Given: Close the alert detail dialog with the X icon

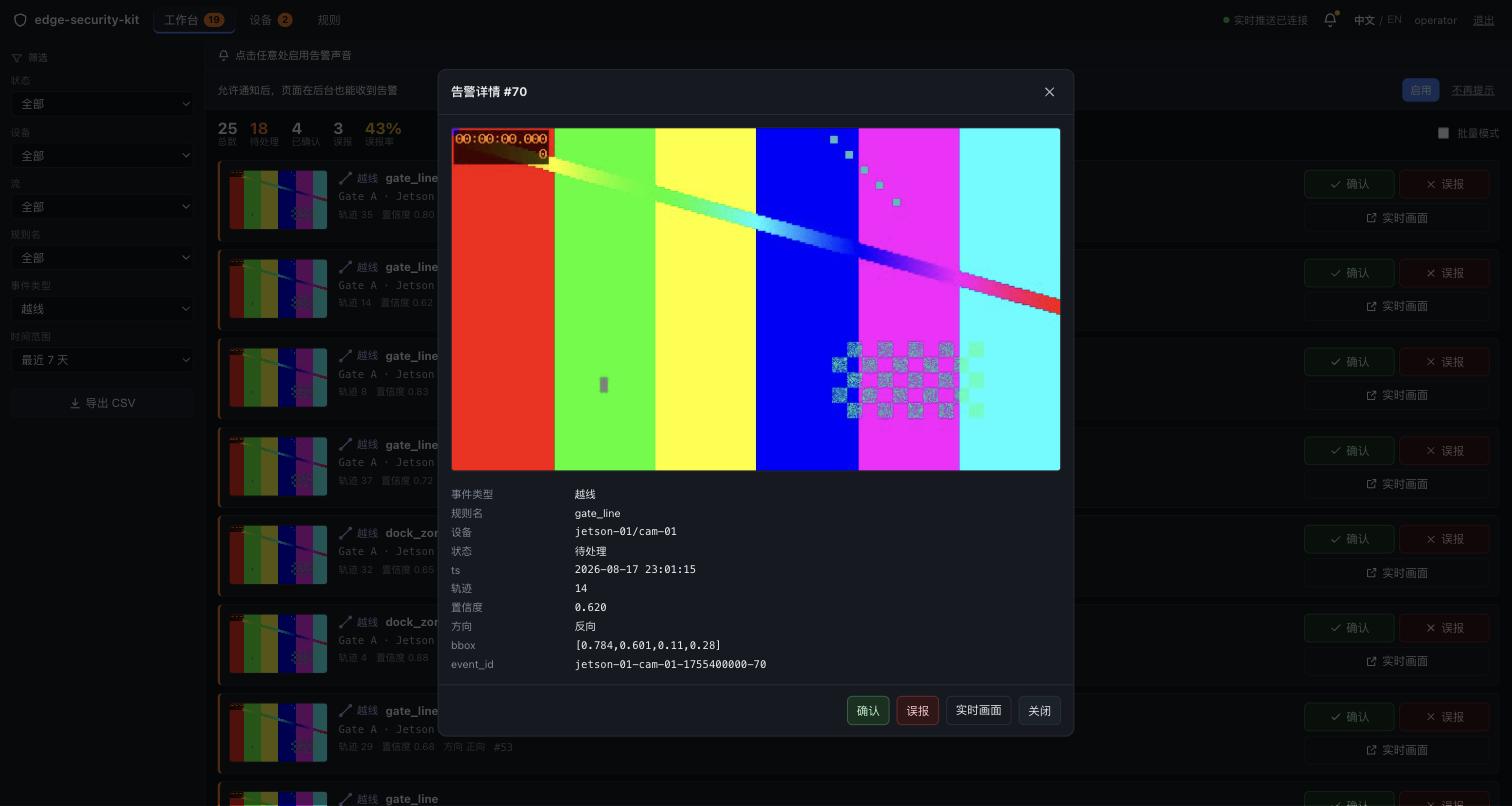Looking at the screenshot, I should pos(1049,92).
